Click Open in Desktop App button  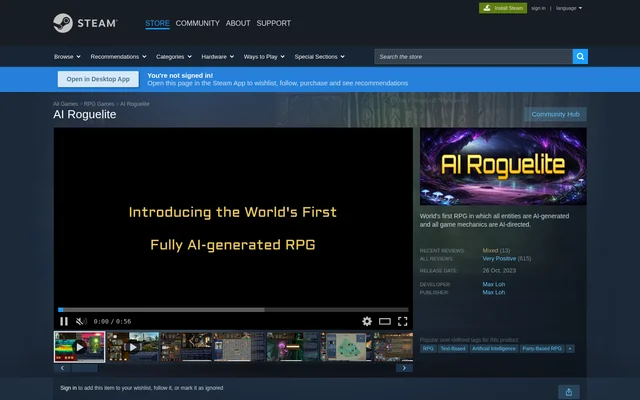point(98,79)
